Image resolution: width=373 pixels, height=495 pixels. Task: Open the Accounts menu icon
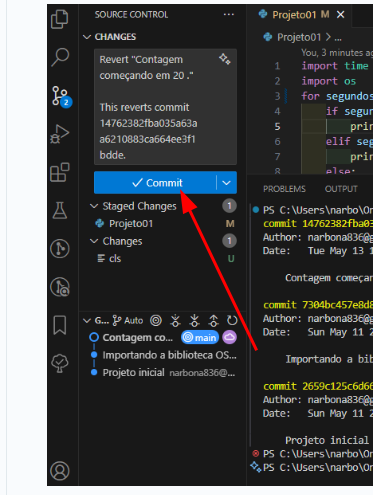coord(60,471)
